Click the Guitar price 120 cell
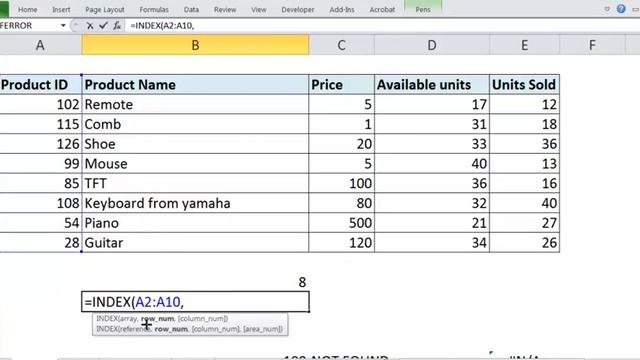This screenshot has width=640, height=360. (342, 243)
